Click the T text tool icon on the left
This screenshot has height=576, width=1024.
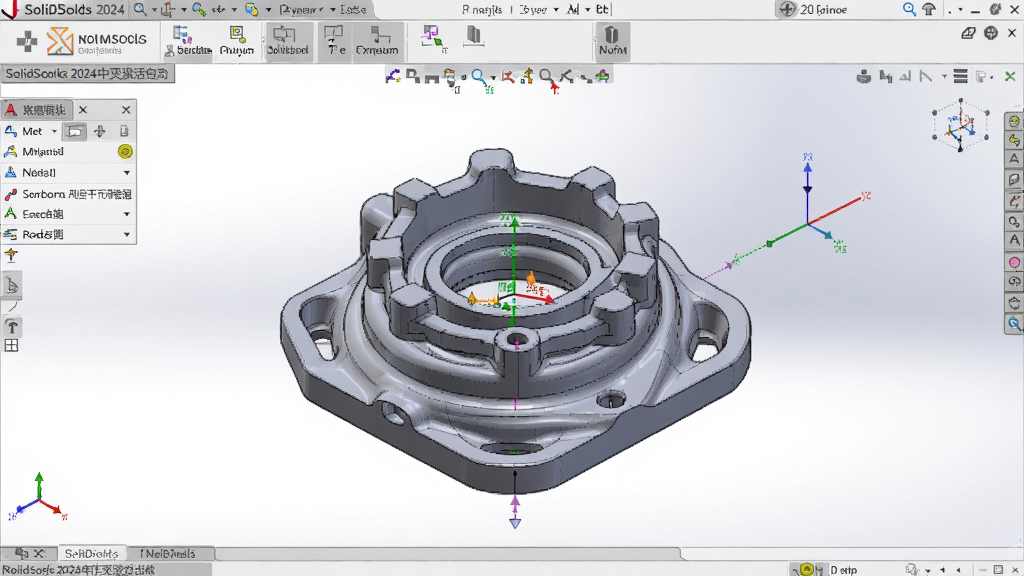pos(12,327)
